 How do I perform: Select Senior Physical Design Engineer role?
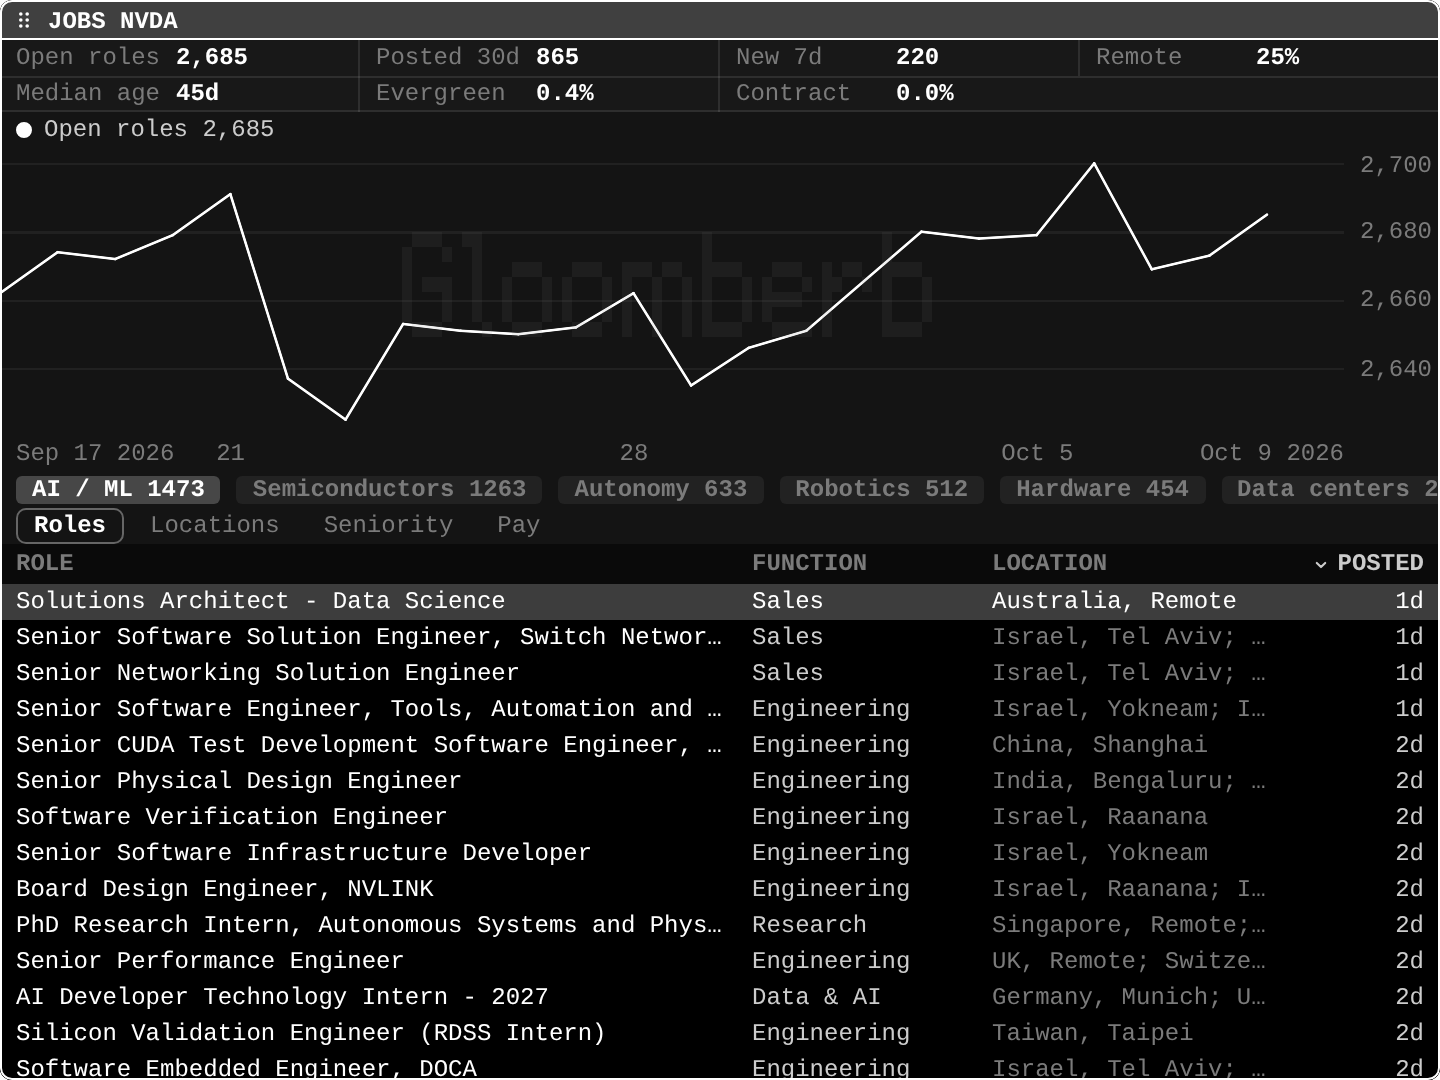coord(720,781)
